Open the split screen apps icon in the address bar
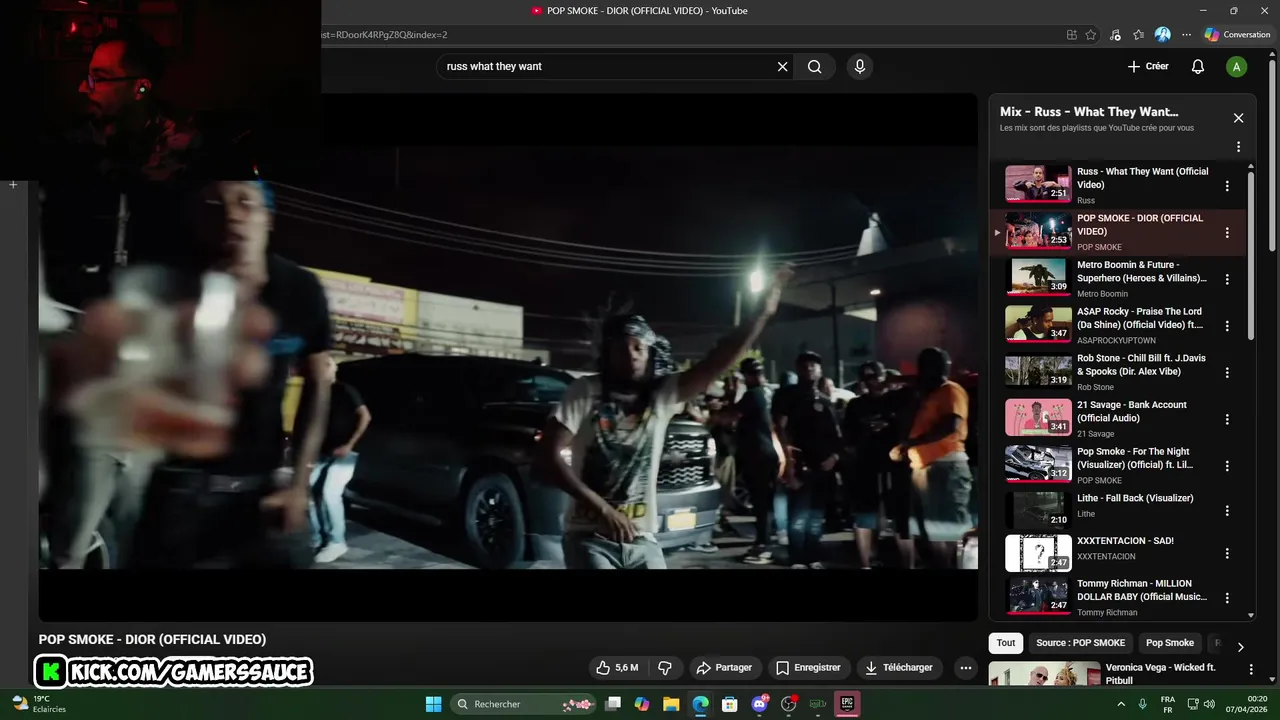Screen dimensions: 1280x720 pyautogui.click(x=1072, y=34)
